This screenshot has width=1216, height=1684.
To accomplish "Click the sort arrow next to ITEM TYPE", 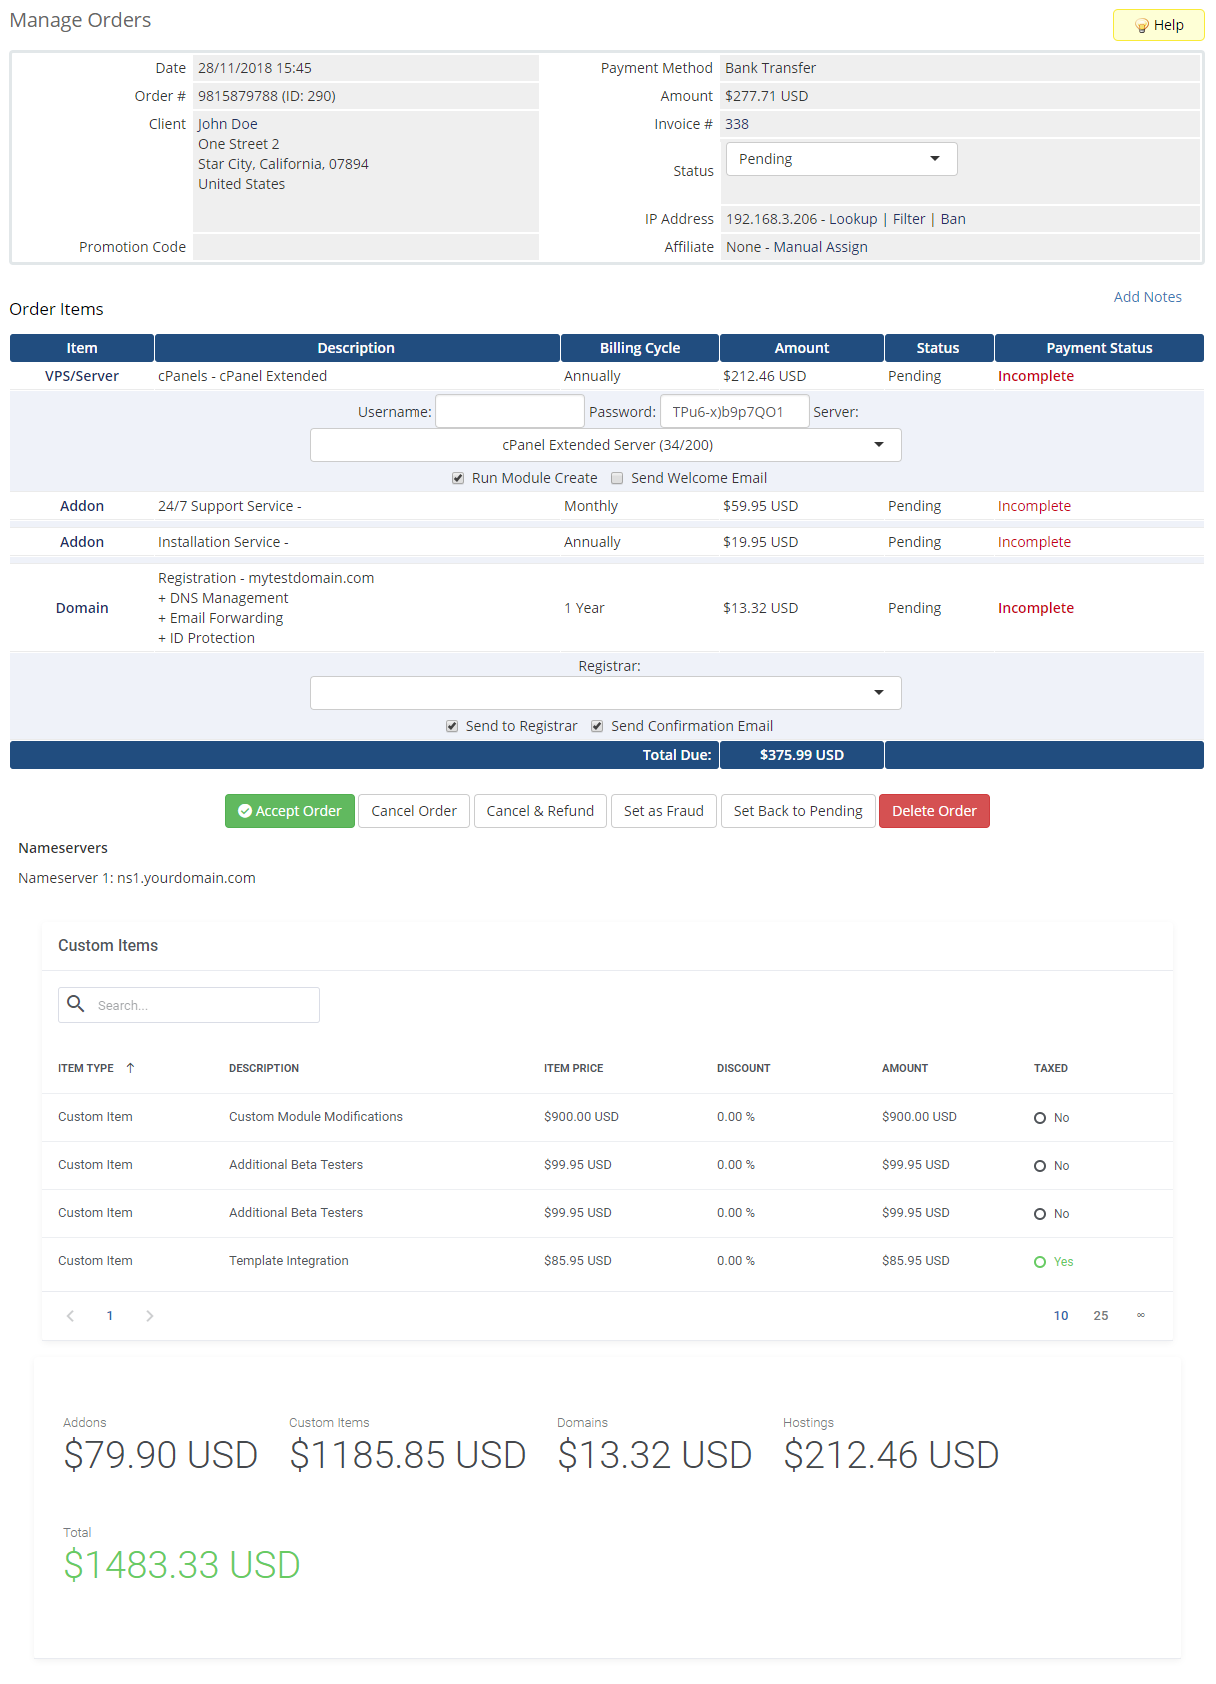I will click(130, 1068).
